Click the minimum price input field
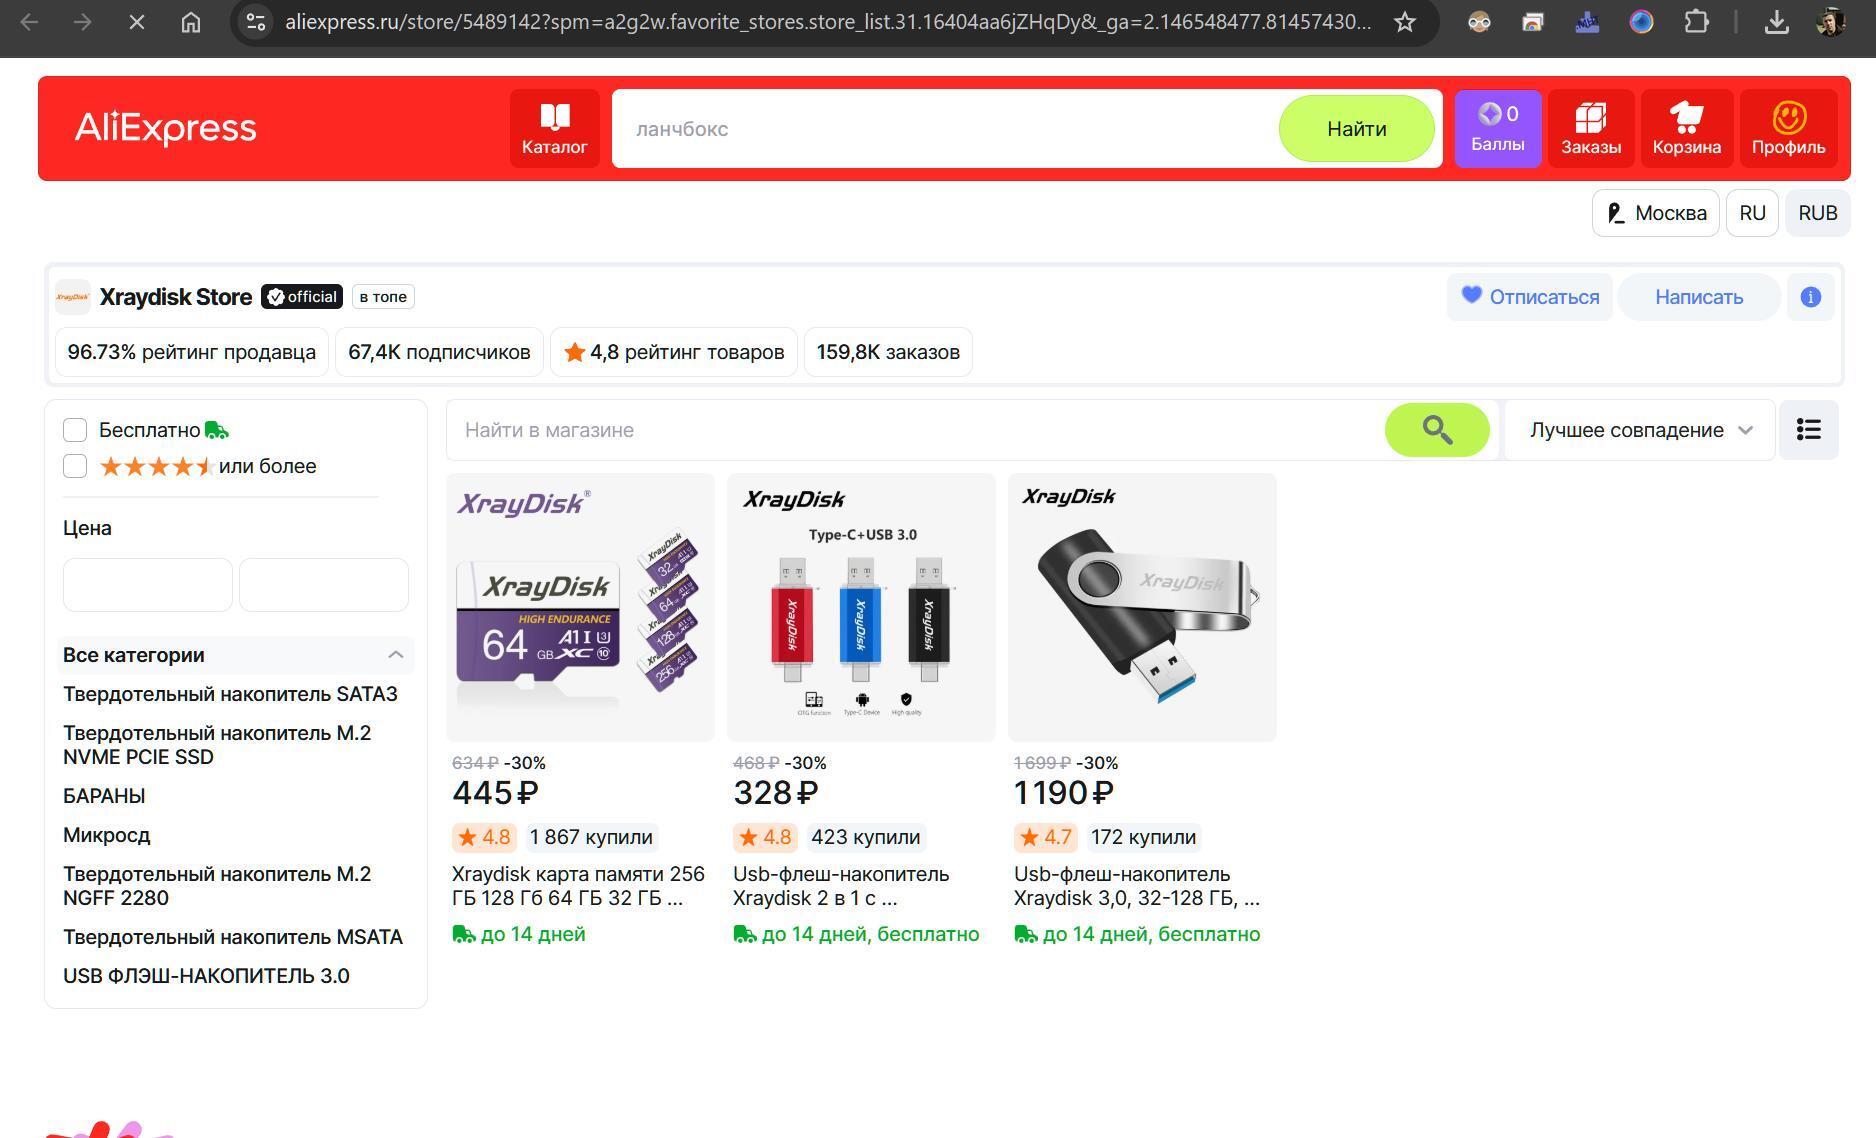The width and height of the screenshot is (1876, 1138). click(x=148, y=585)
